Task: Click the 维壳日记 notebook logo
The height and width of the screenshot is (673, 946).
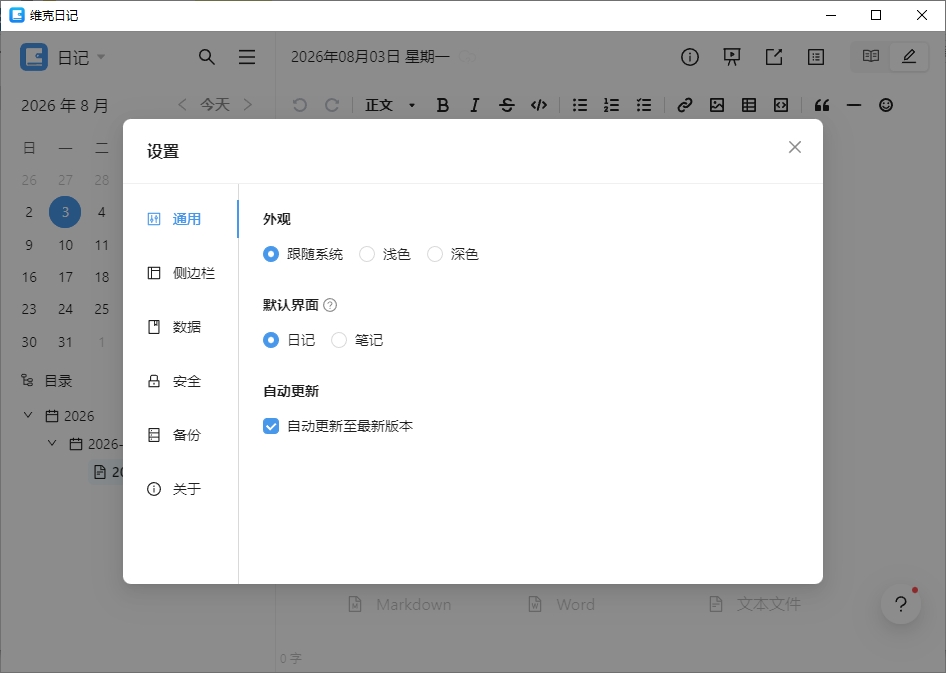Action: tap(34, 57)
